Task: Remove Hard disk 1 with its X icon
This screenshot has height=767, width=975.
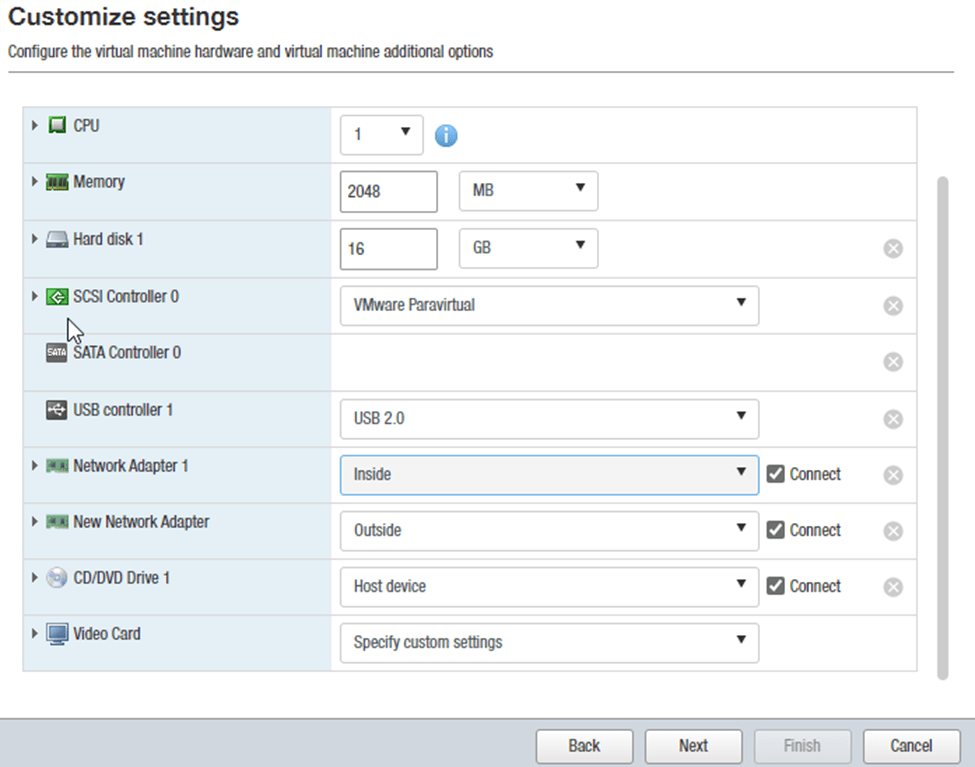Action: [893, 249]
